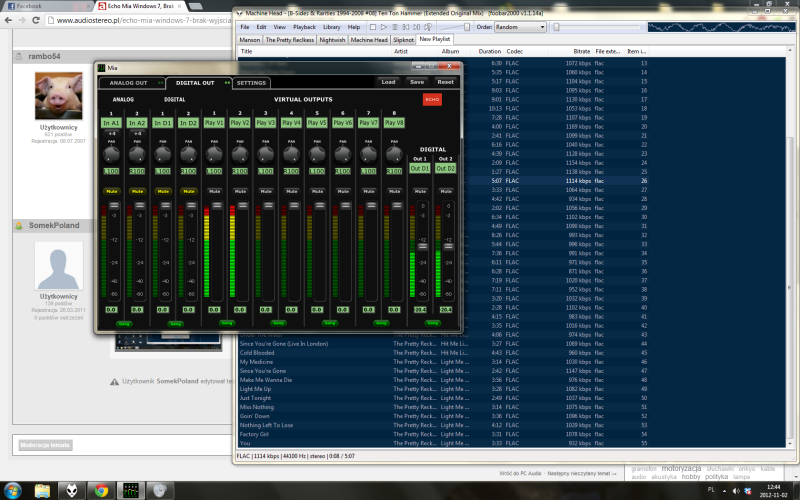Go back in Chrome browser
Screen dimensions: 800x500
click(x=8, y=20)
